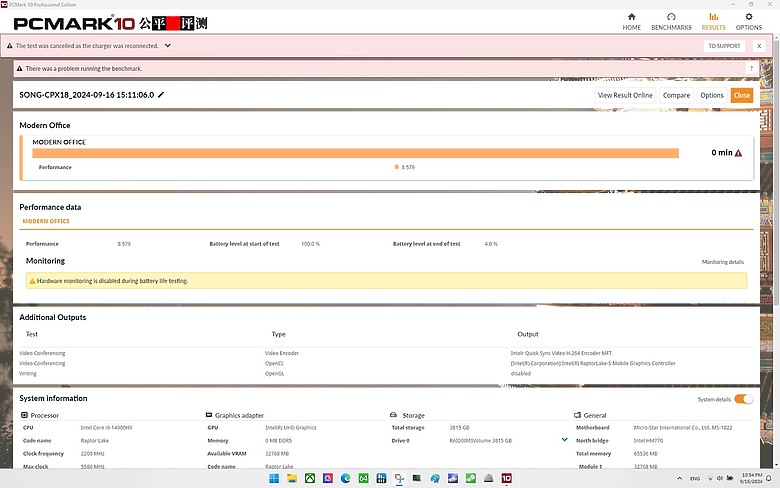Open File Explorer from the taskbar
Viewport: 780px width, 488px height.
(292, 479)
